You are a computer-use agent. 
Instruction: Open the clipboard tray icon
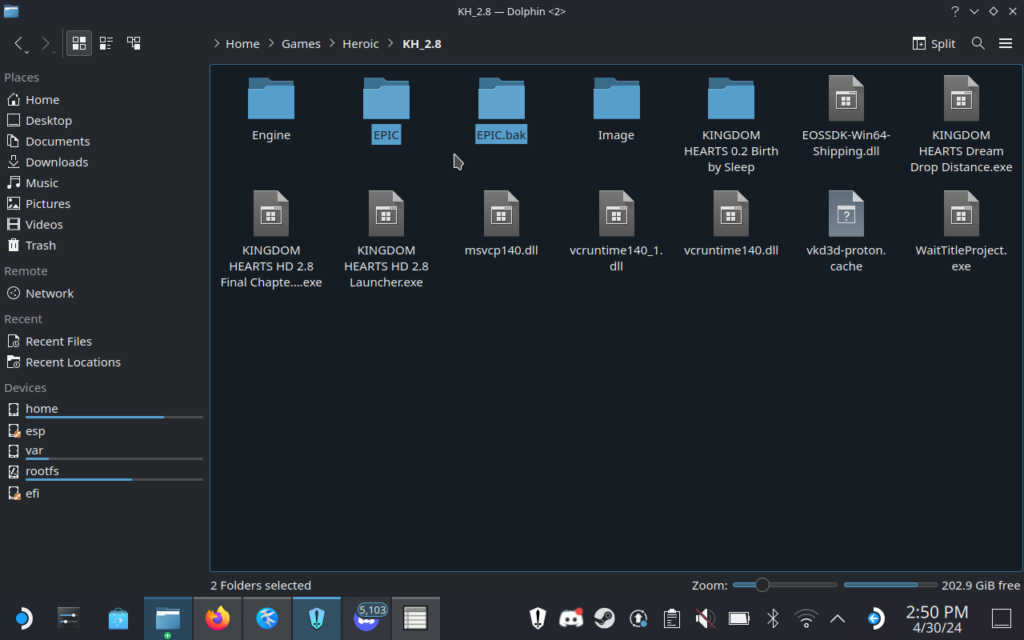[671, 618]
